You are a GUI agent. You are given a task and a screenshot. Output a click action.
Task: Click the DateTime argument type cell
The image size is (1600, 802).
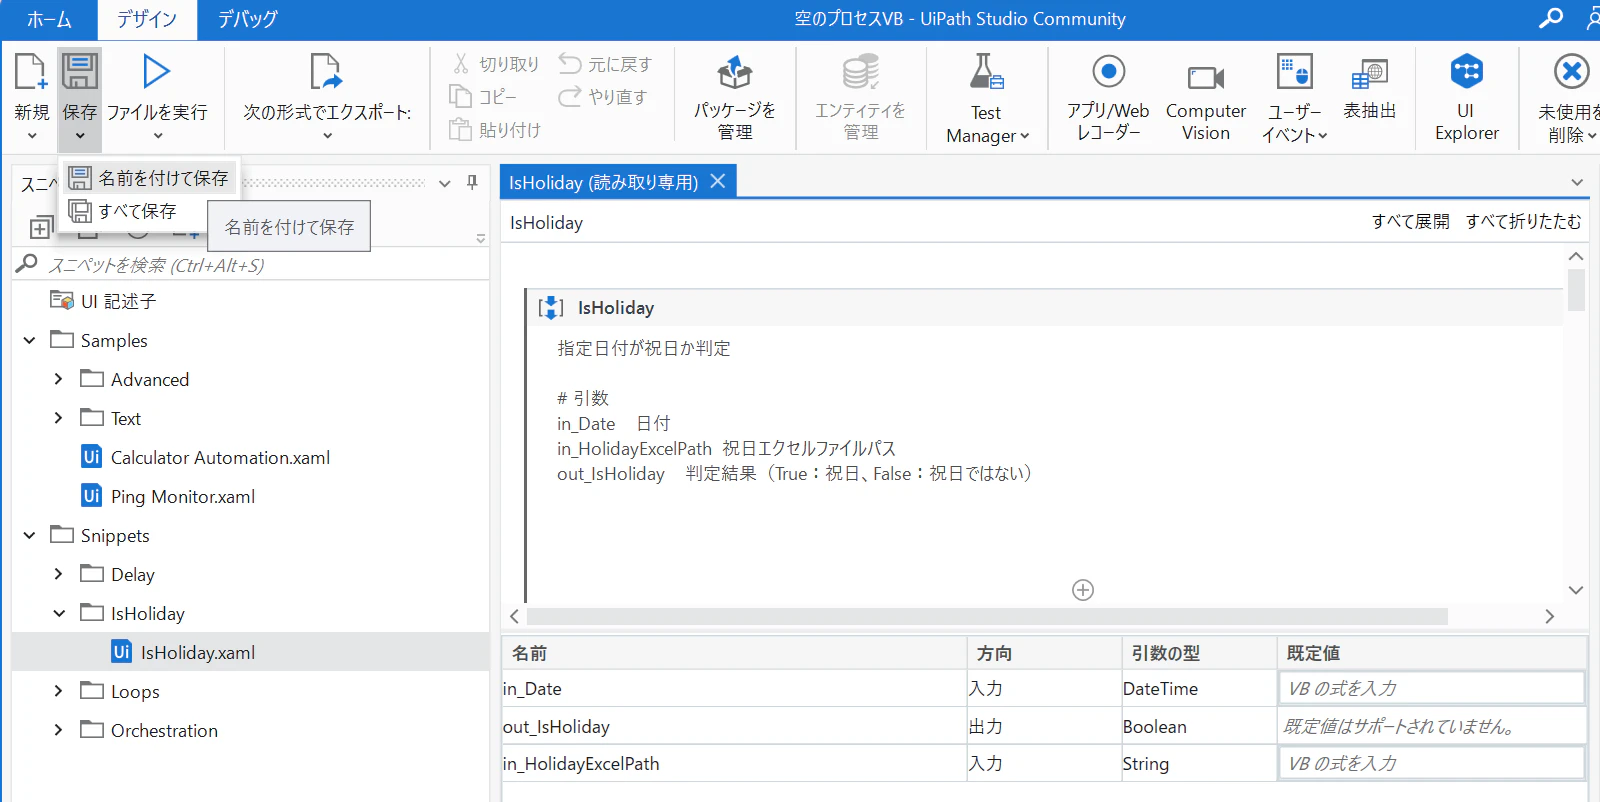[1199, 689]
